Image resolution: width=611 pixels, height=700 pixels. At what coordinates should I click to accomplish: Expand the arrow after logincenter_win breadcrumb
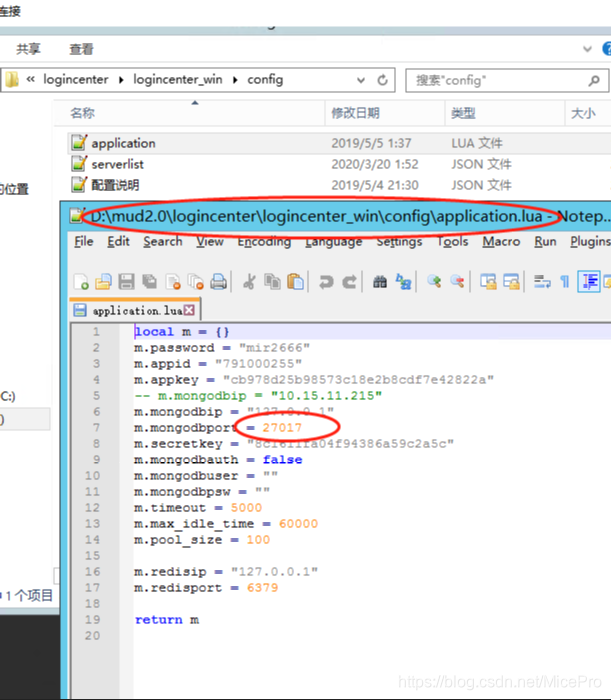(x=235, y=80)
